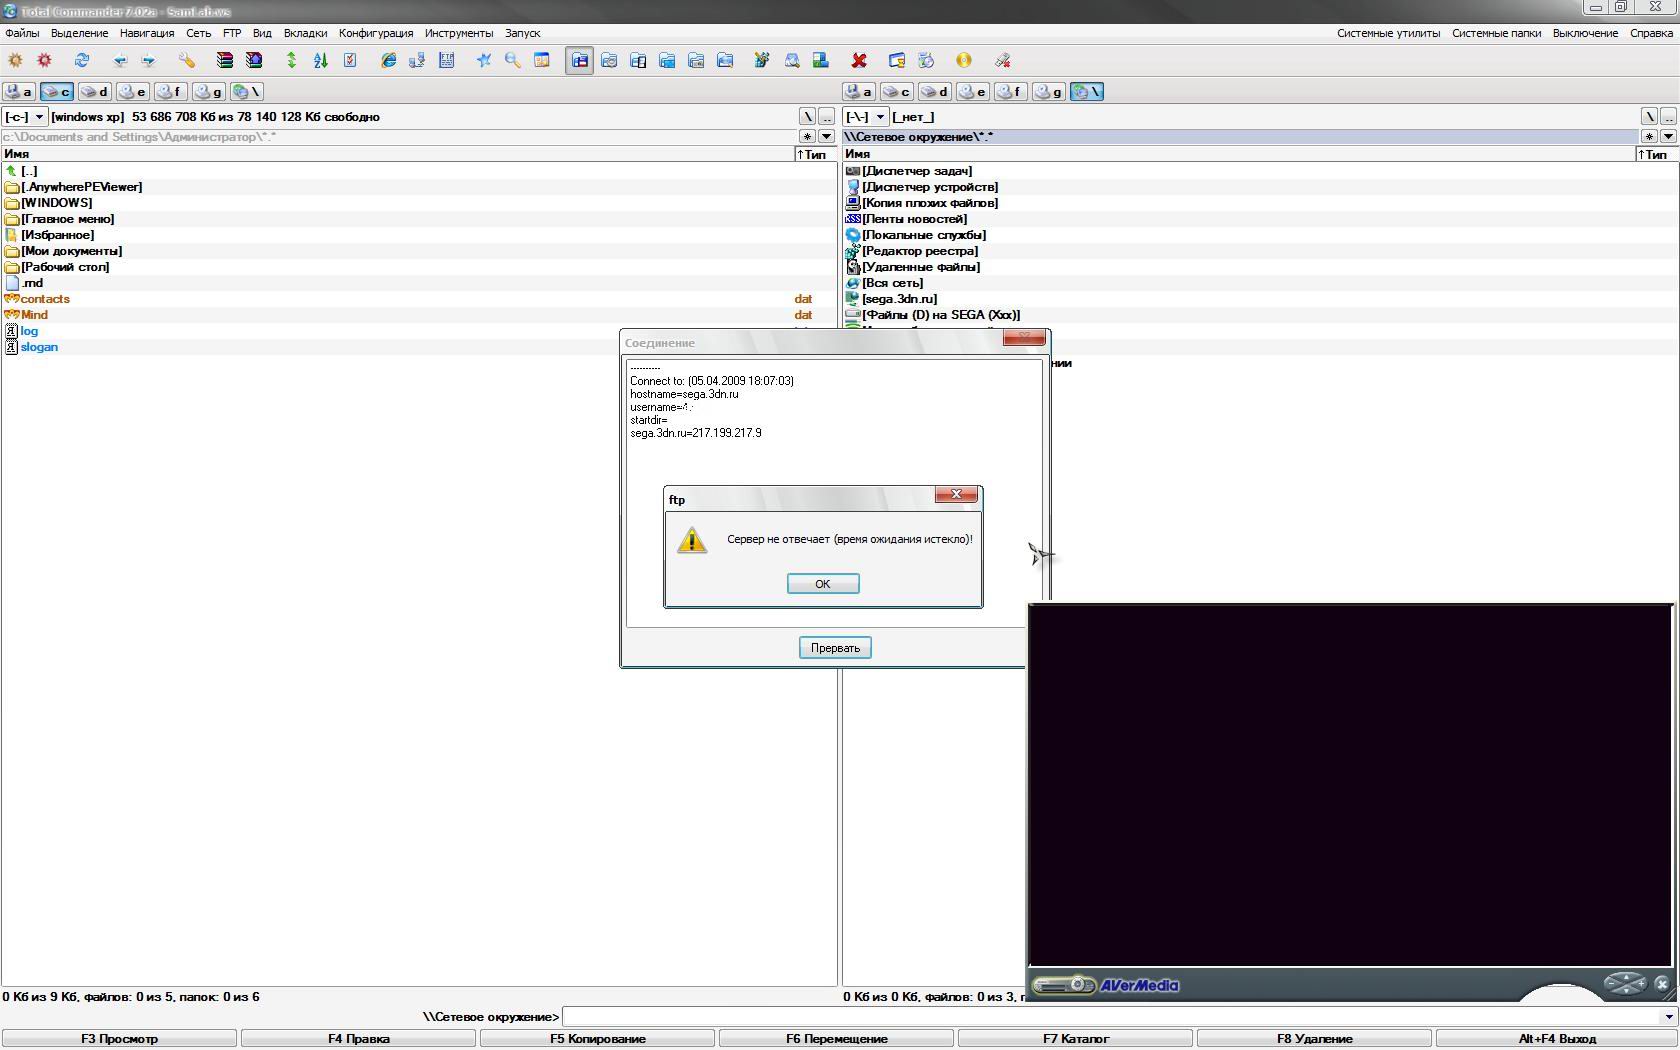Select drive c in right panel

(x=897, y=91)
